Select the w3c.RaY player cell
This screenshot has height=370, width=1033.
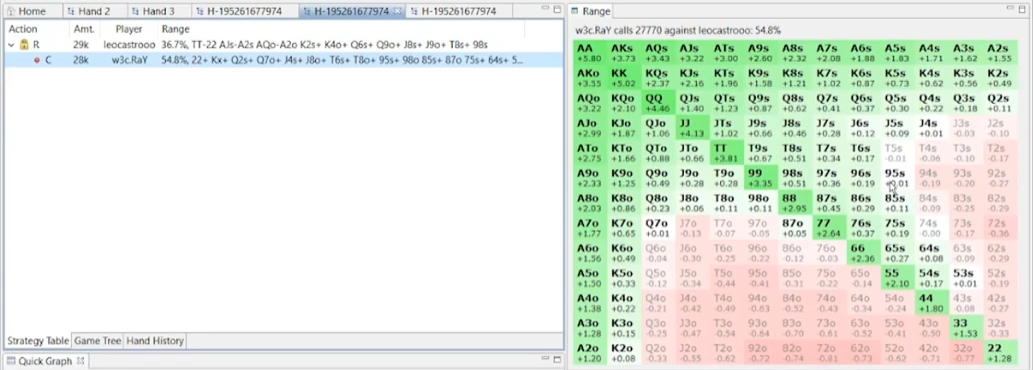coord(129,60)
